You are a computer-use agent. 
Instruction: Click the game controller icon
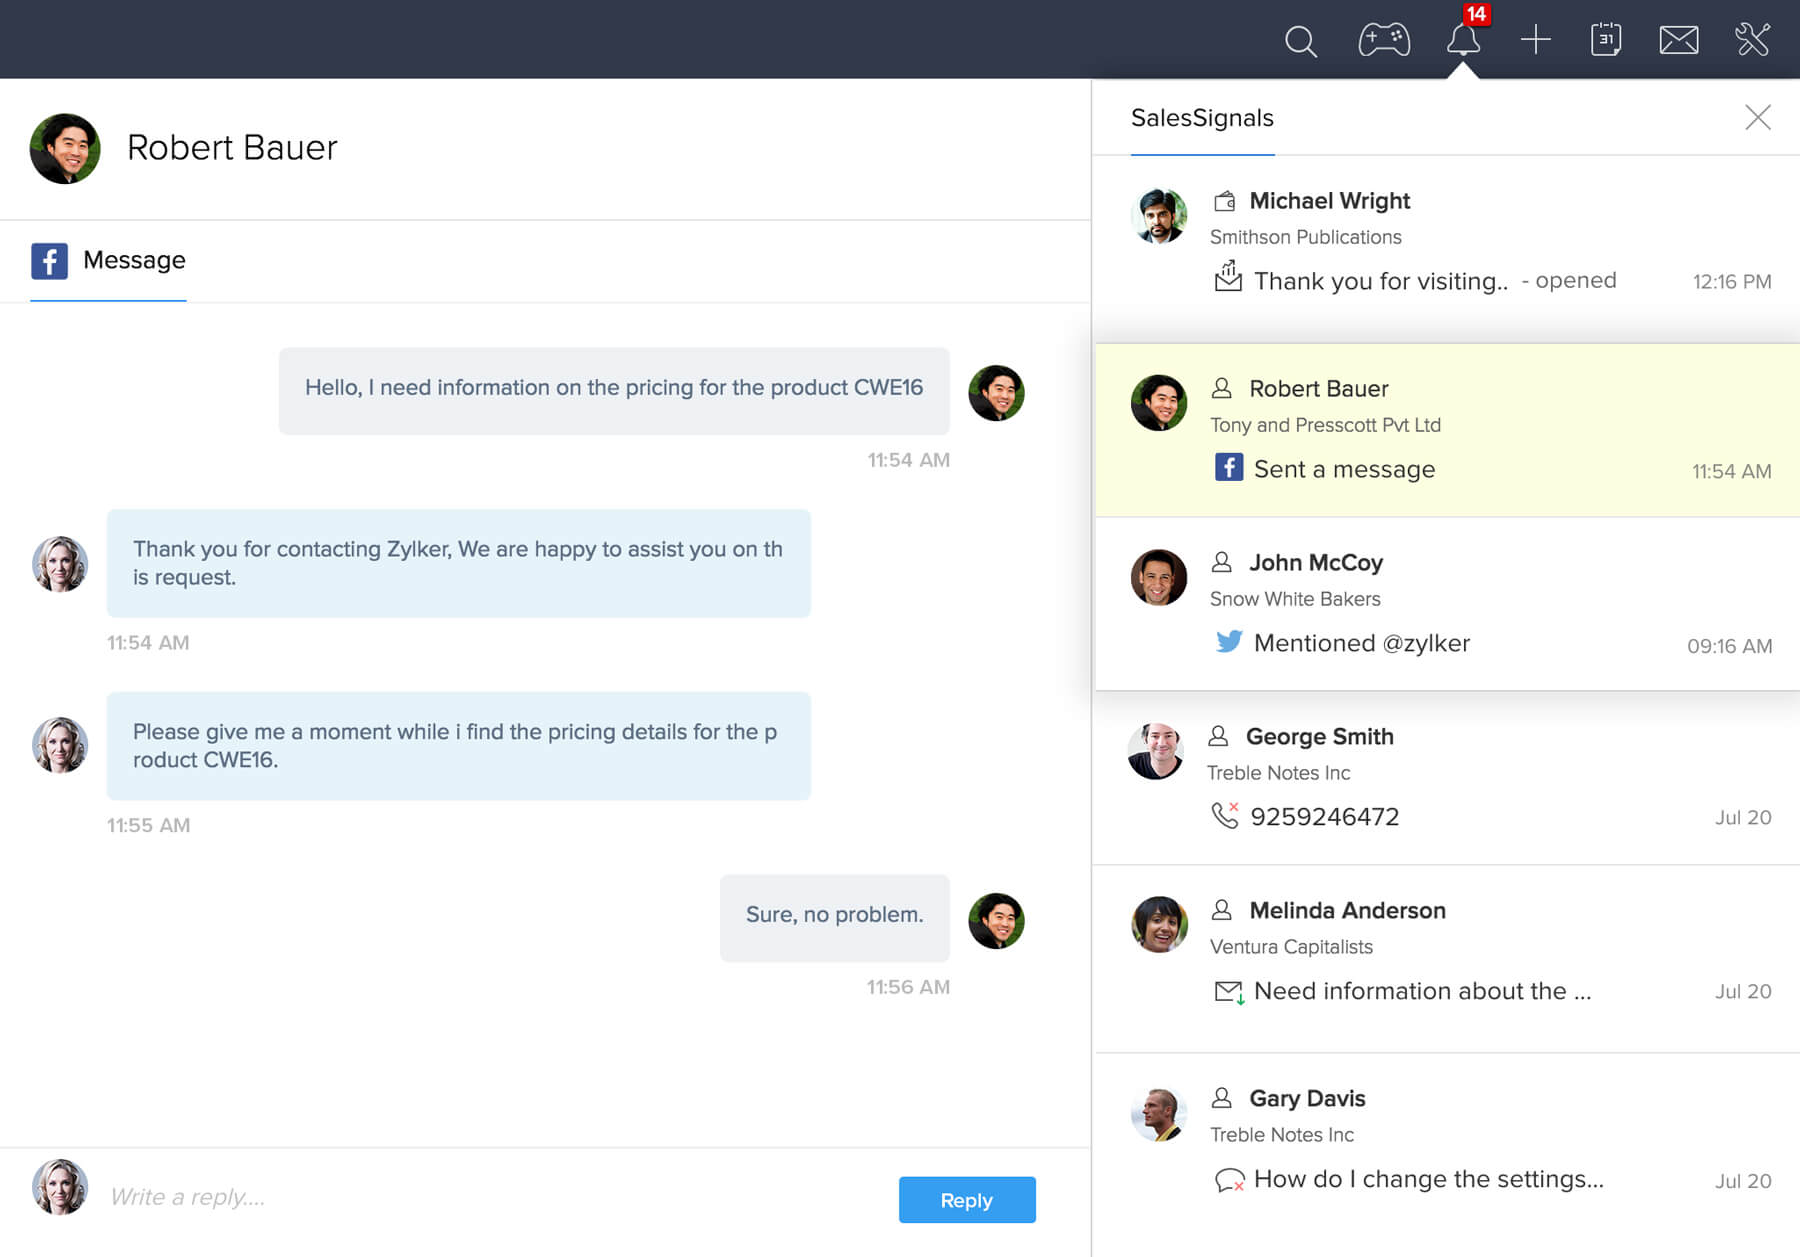point(1384,40)
